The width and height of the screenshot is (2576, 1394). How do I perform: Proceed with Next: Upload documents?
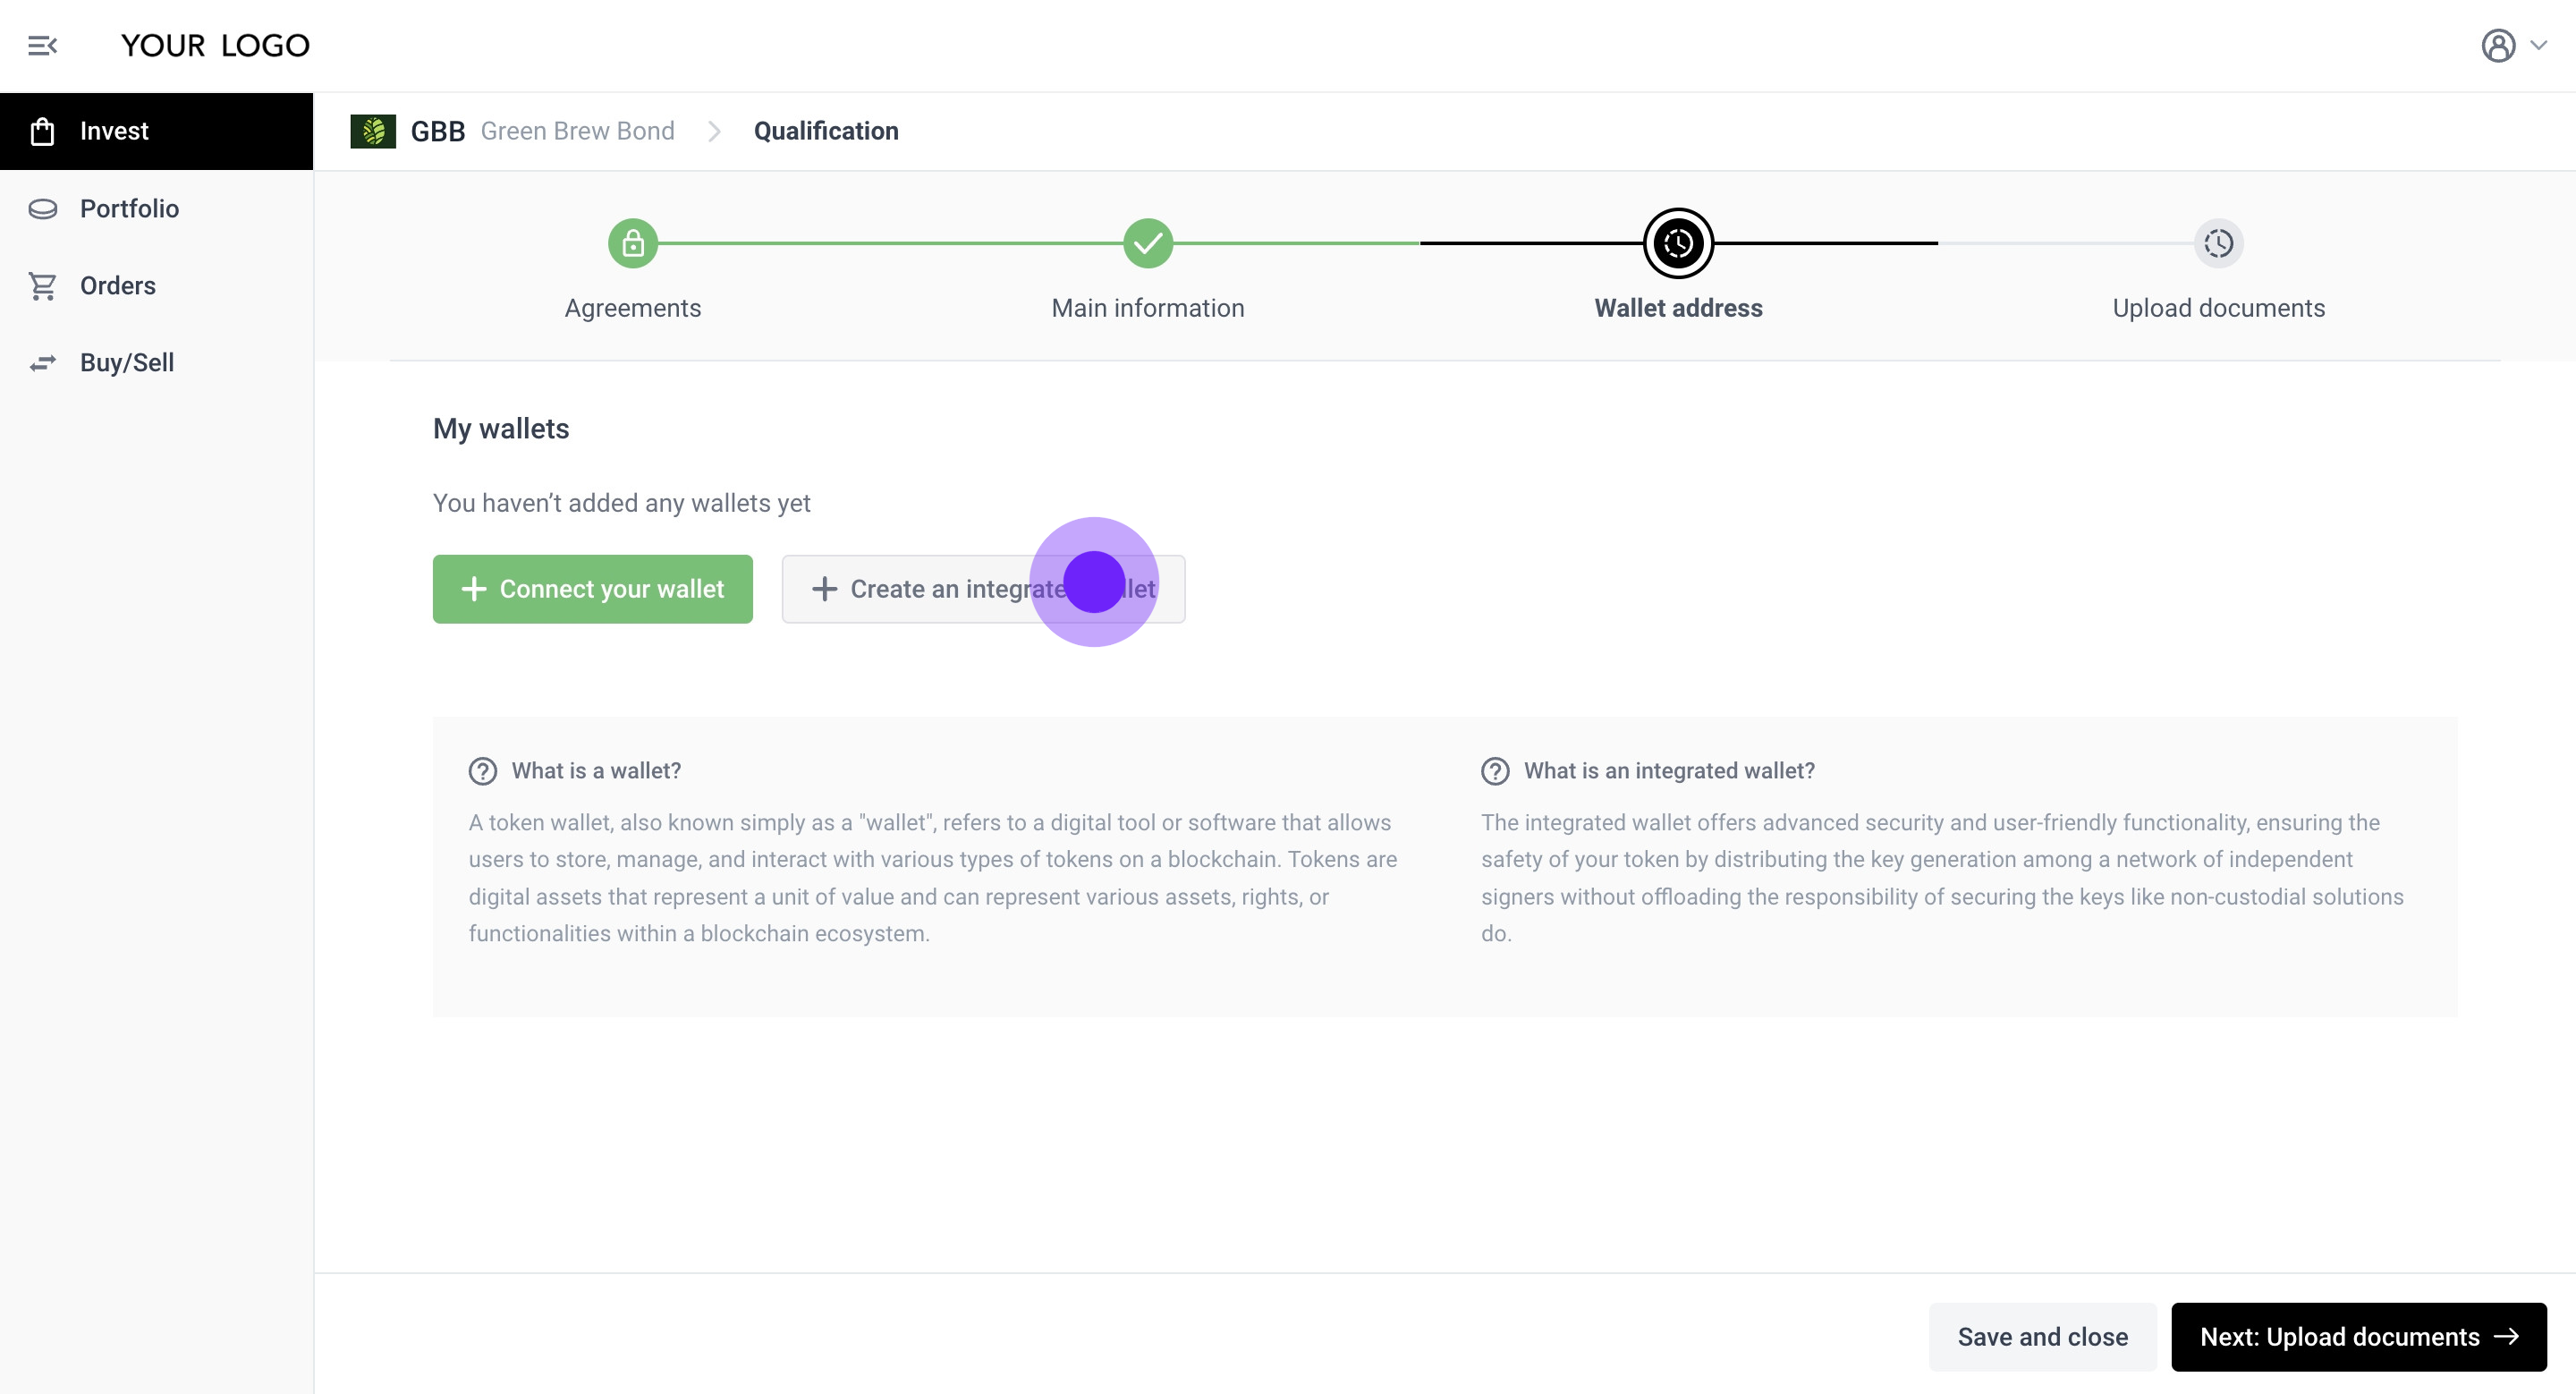click(x=2358, y=1337)
